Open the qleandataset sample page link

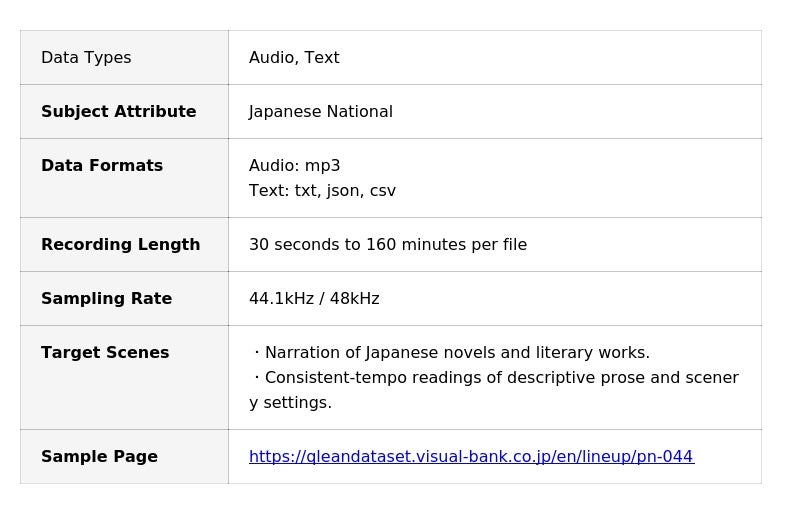pyautogui.click(x=470, y=457)
